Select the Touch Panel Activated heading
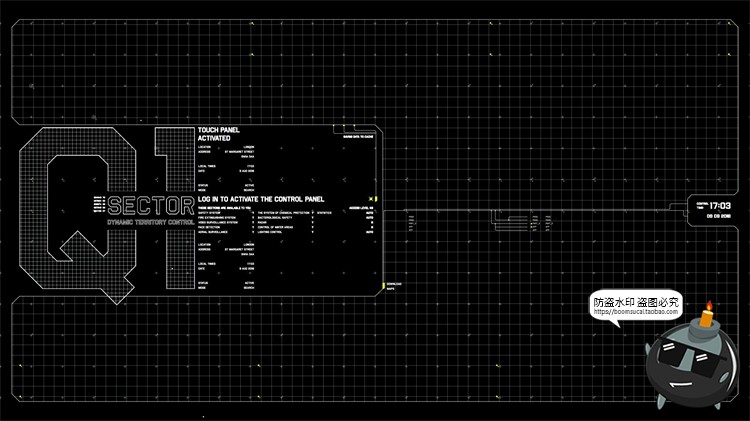 point(221,134)
